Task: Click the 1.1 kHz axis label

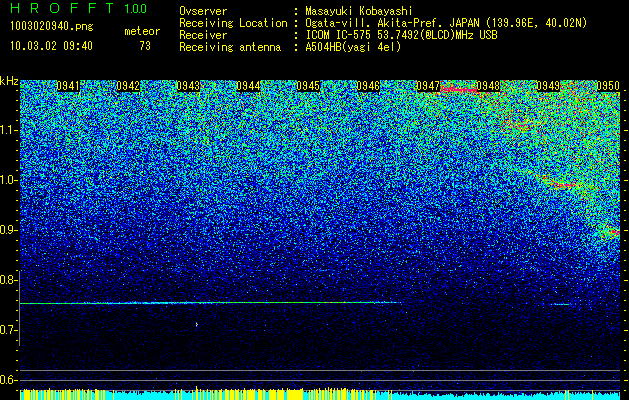Action: (8, 130)
